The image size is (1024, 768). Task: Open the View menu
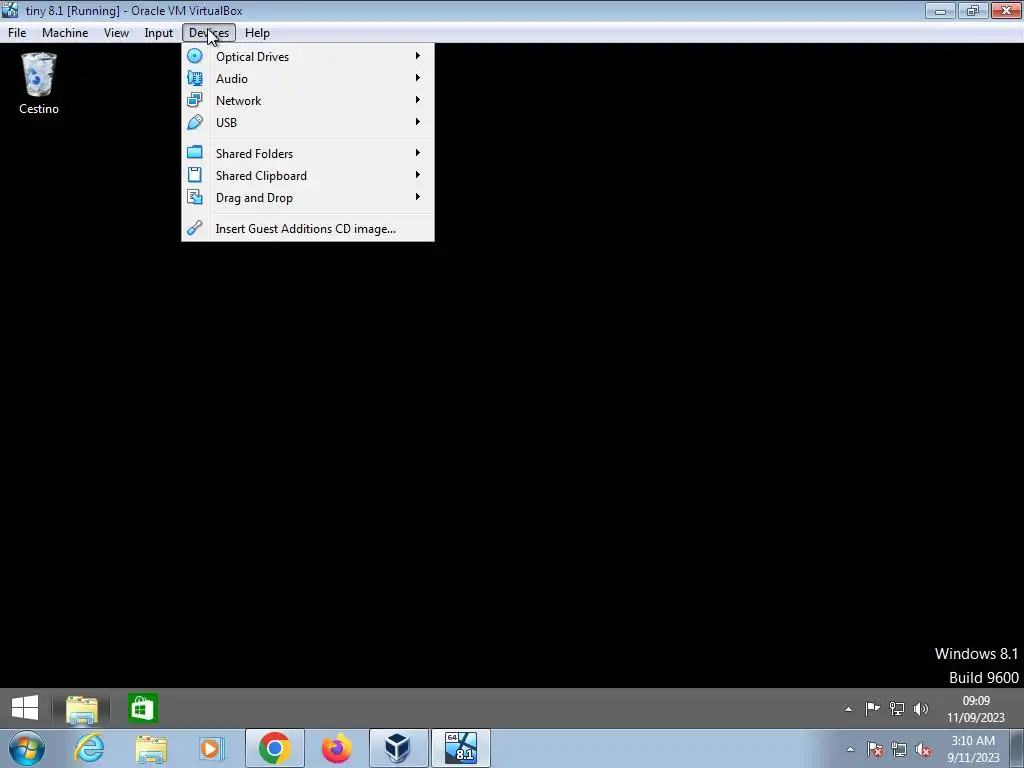click(116, 33)
